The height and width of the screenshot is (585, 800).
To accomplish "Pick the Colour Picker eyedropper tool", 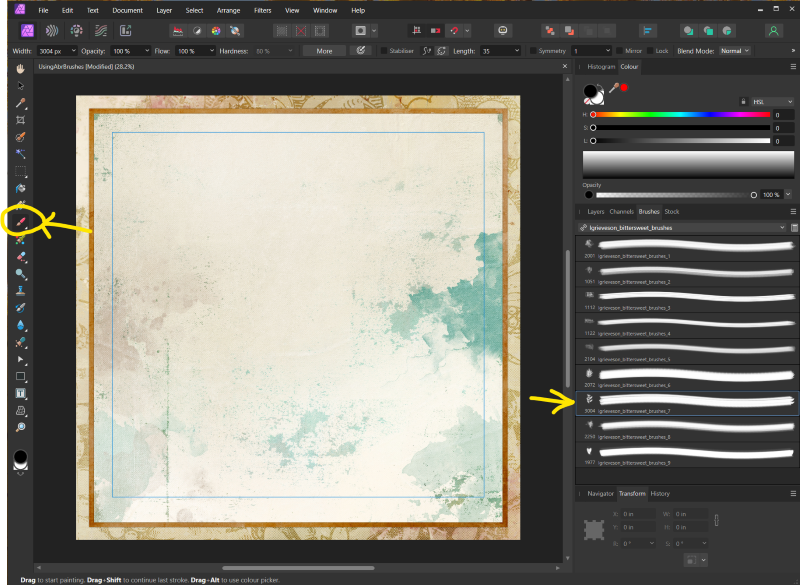I will pos(20,103).
